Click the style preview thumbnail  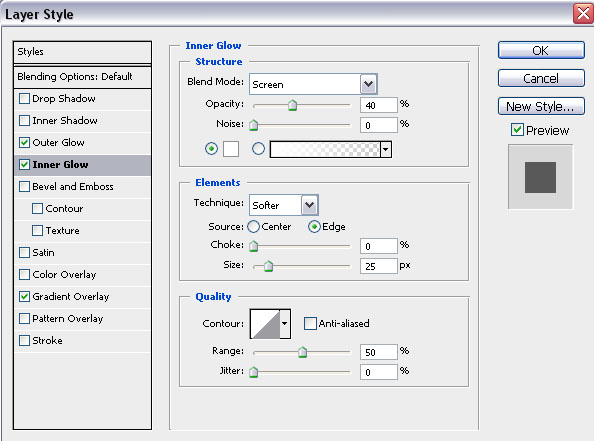pos(540,177)
